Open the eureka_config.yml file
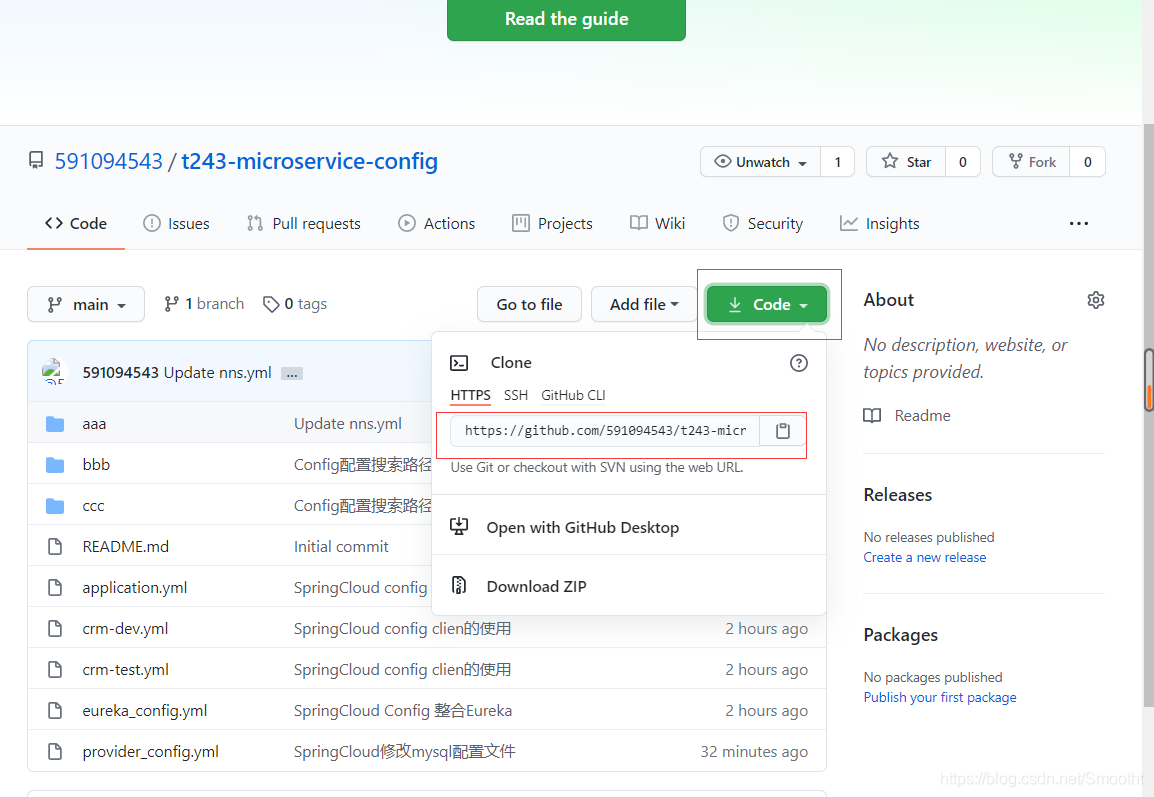 coord(145,711)
